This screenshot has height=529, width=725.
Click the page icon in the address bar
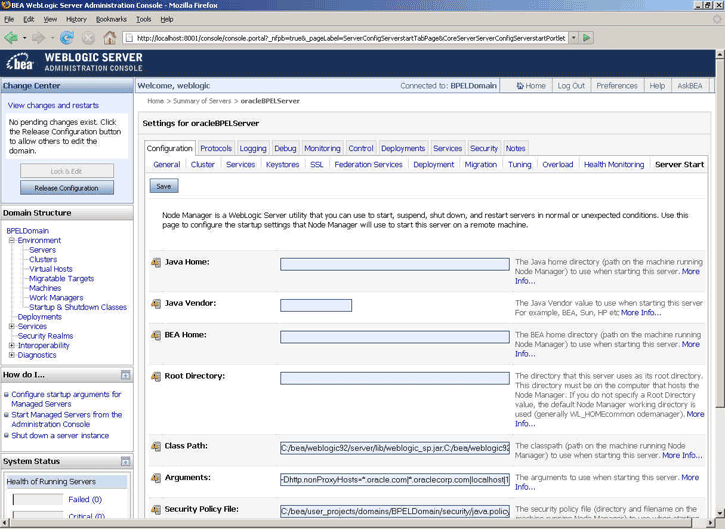pos(129,38)
